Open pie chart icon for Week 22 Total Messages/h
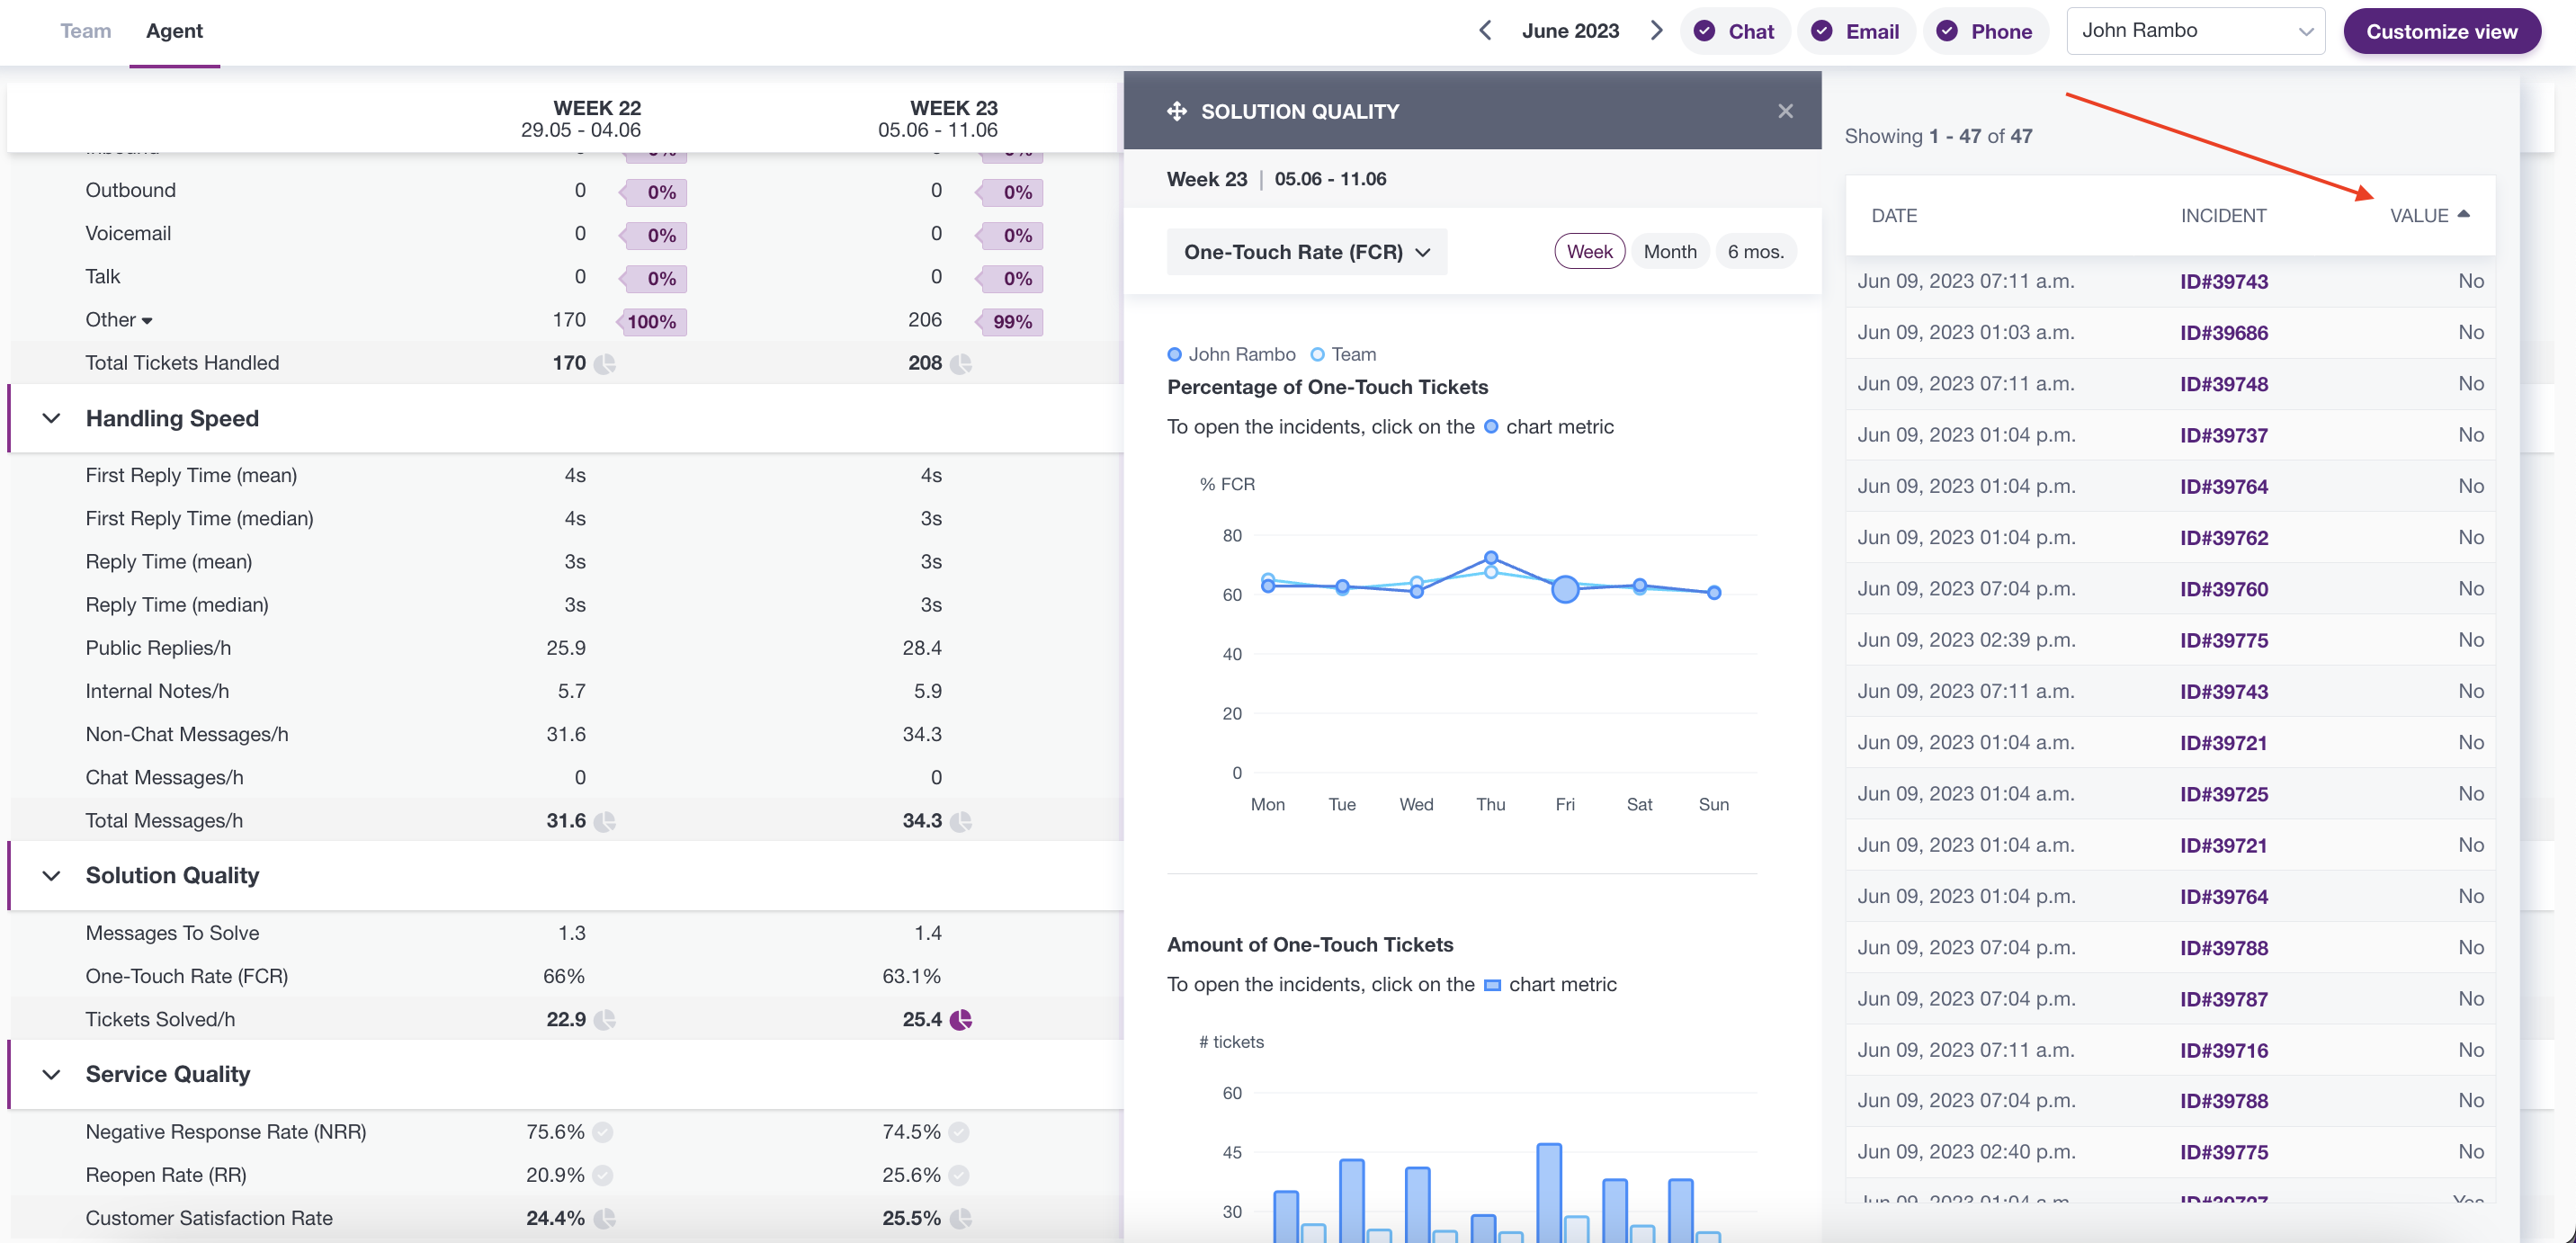 604,821
